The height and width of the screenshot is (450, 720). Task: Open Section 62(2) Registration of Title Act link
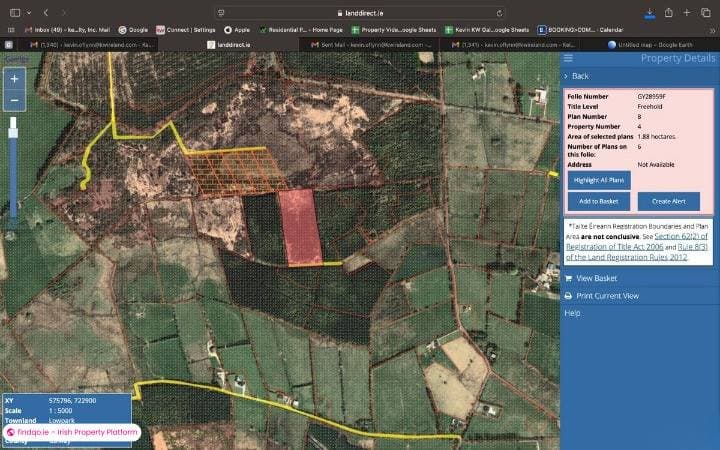coord(636,242)
